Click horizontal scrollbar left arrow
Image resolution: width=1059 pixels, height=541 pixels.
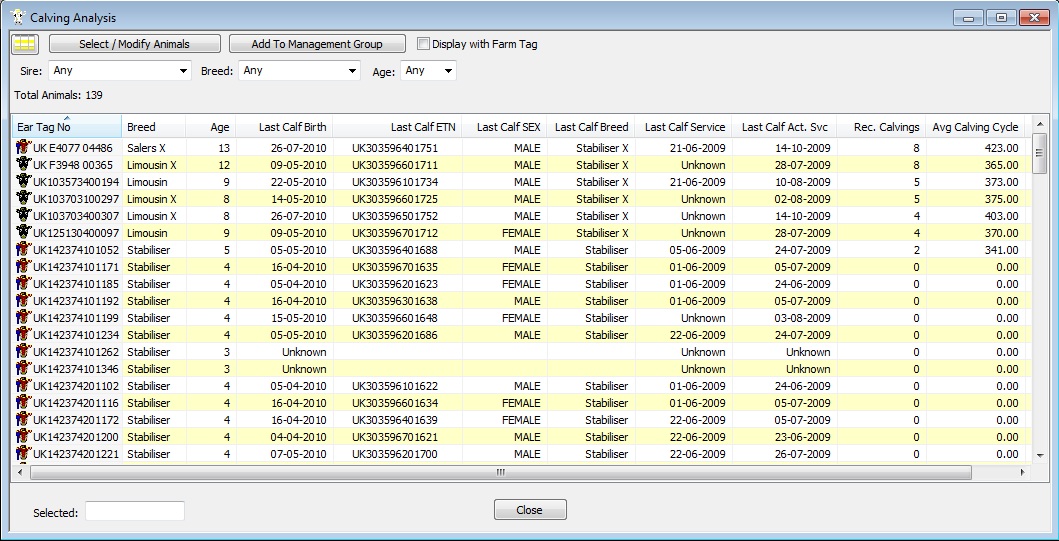click(x=19, y=472)
